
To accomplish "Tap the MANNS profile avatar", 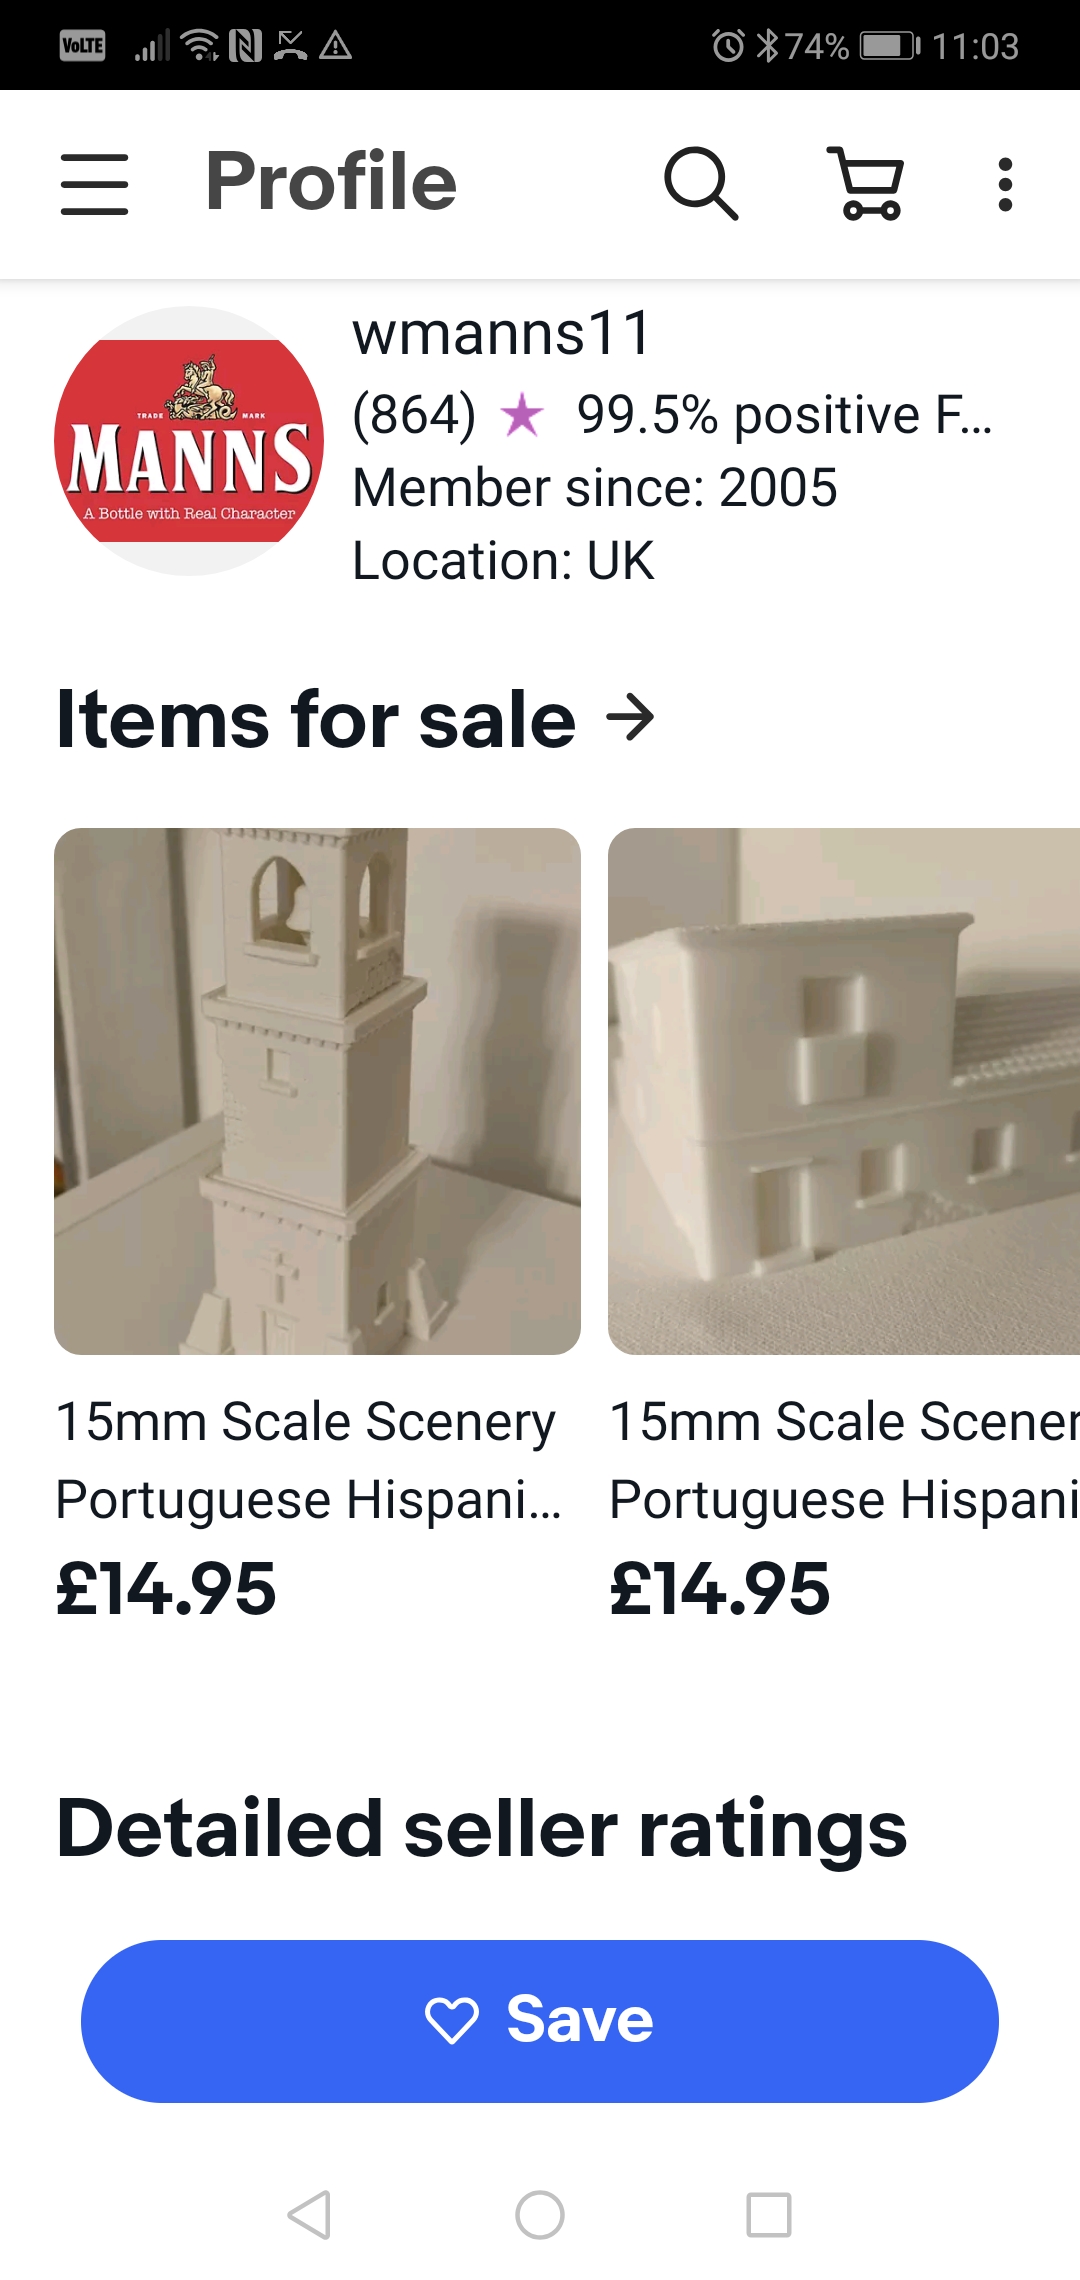I will pyautogui.click(x=189, y=441).
